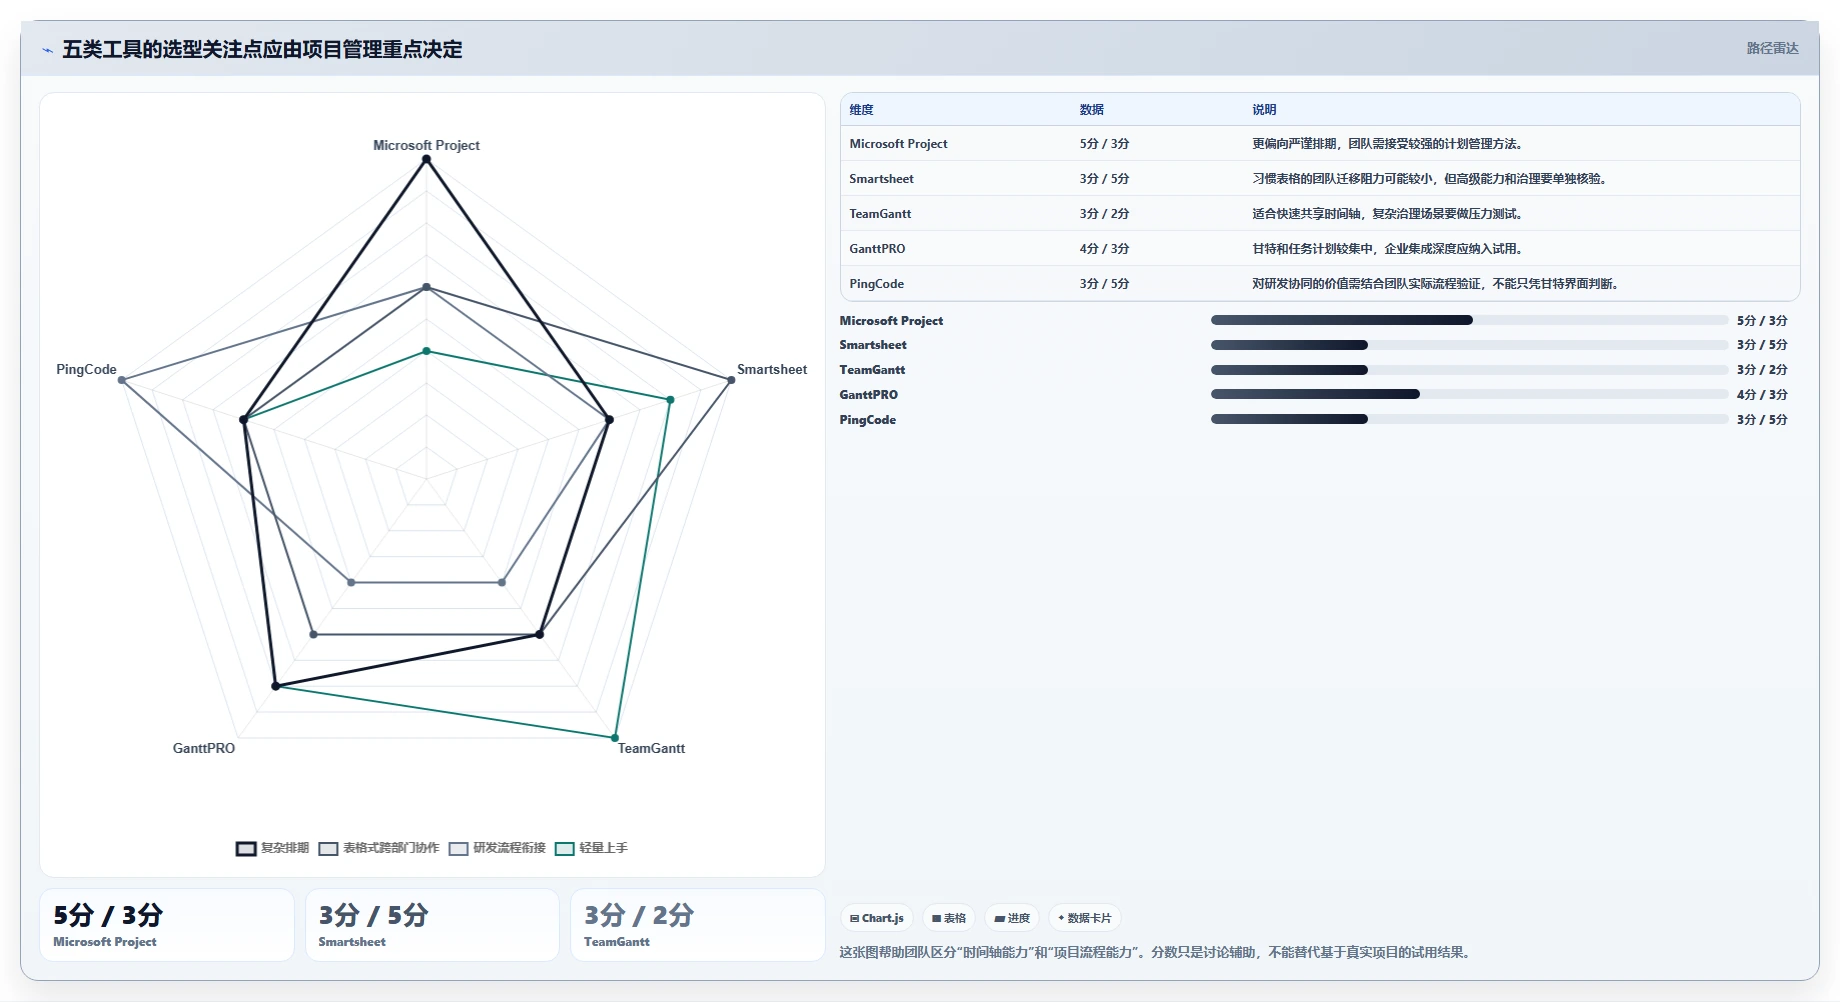Image resolution: width=1840 pixels, height=1002 pixels.
Task: Click the data point at PingCode outer vertex
Action: [x=122, y=380]
